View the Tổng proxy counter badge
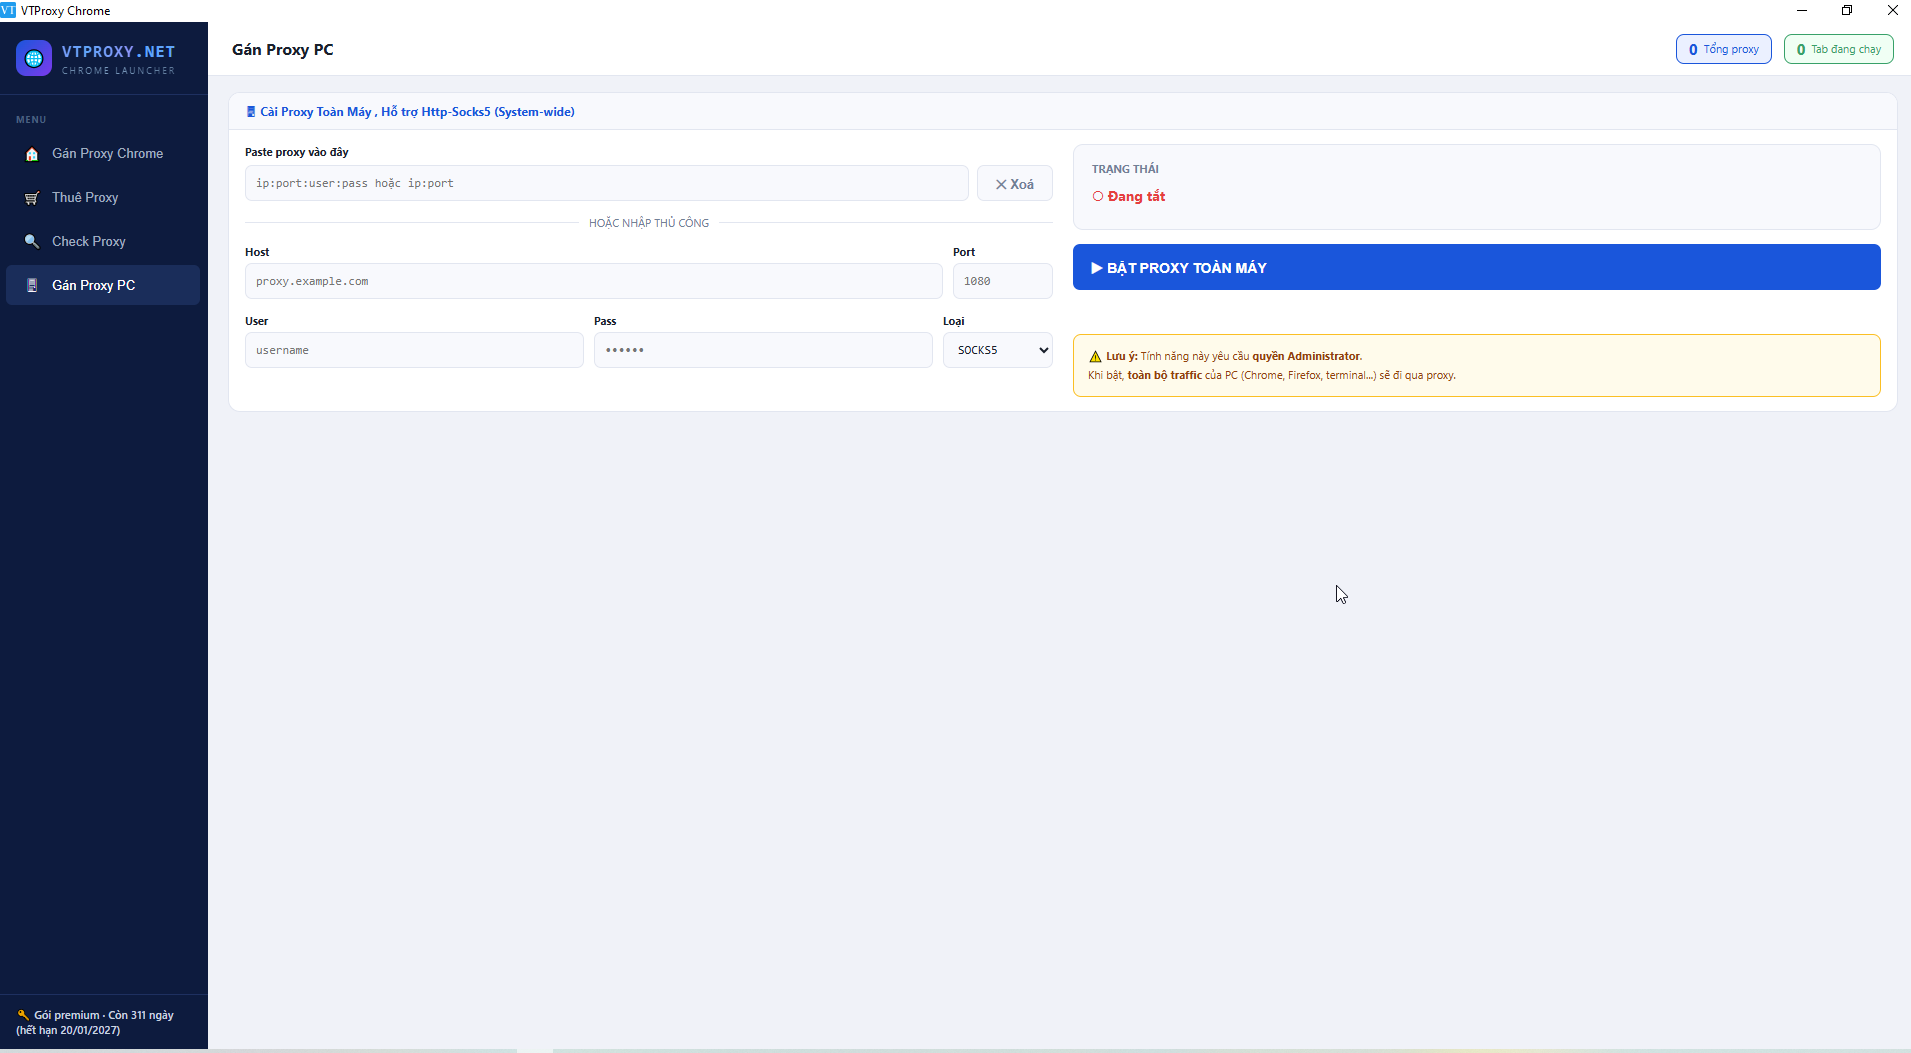 click(x=1723, y=49)
